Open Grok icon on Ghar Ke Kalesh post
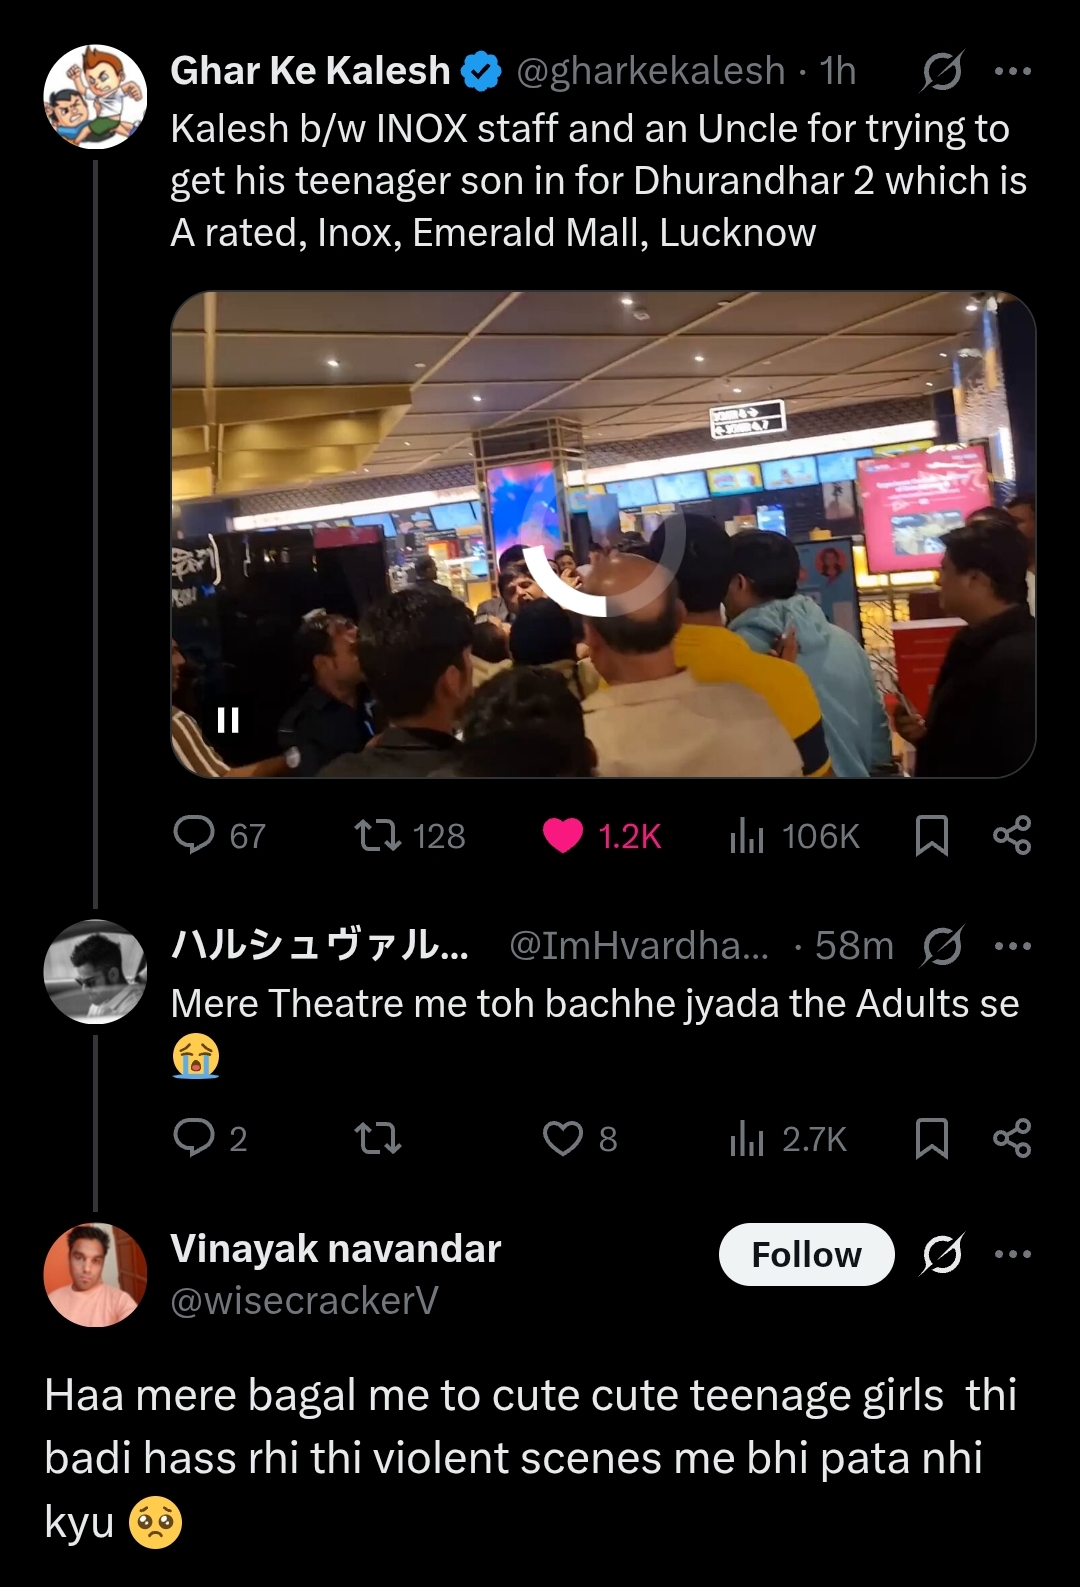This screenshot has width=1080, height=1587. point(941,71)
